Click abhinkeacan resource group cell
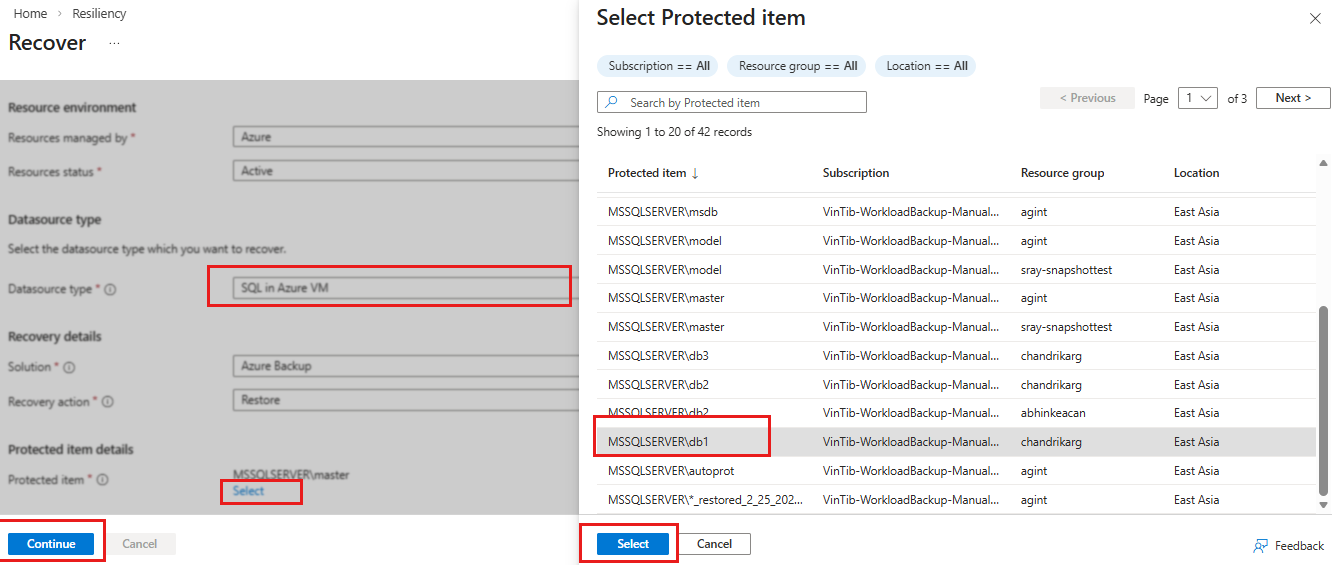The height and width of the screenshot is (565, 1332). (x=1053, y=413)
